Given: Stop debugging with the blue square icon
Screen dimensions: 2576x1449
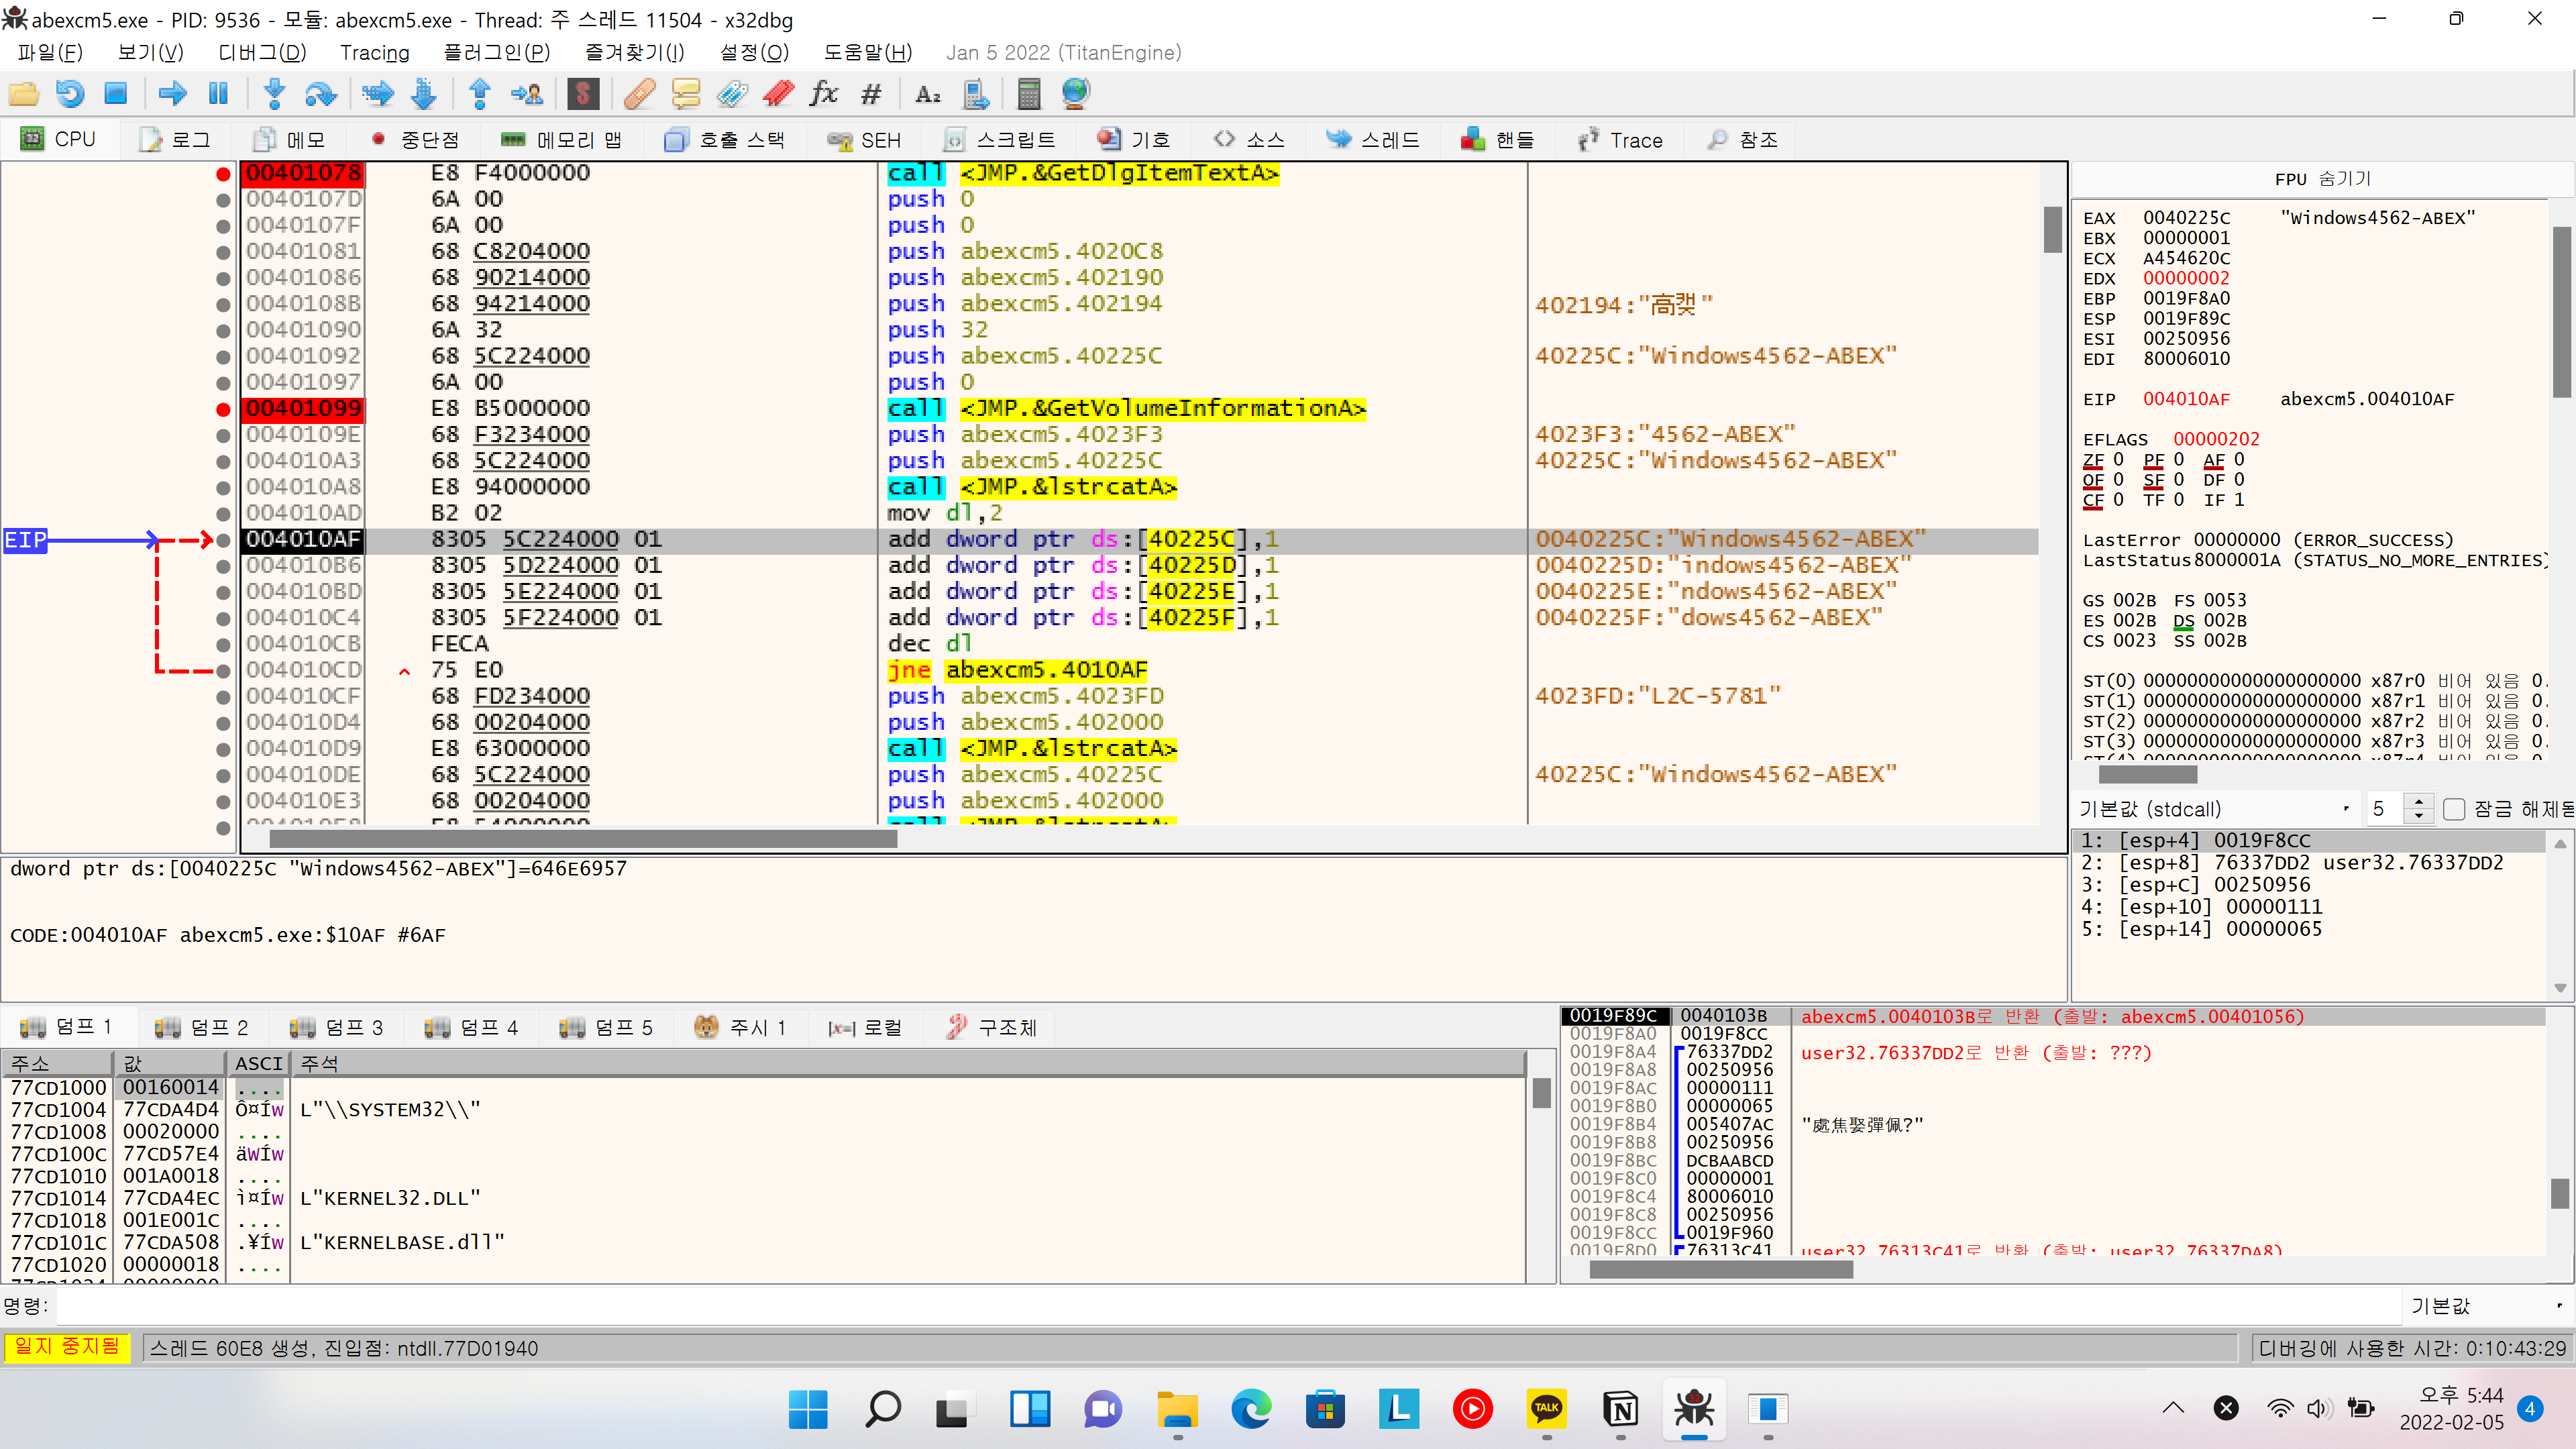Looking at the screenshot, I should coord(116,94).
